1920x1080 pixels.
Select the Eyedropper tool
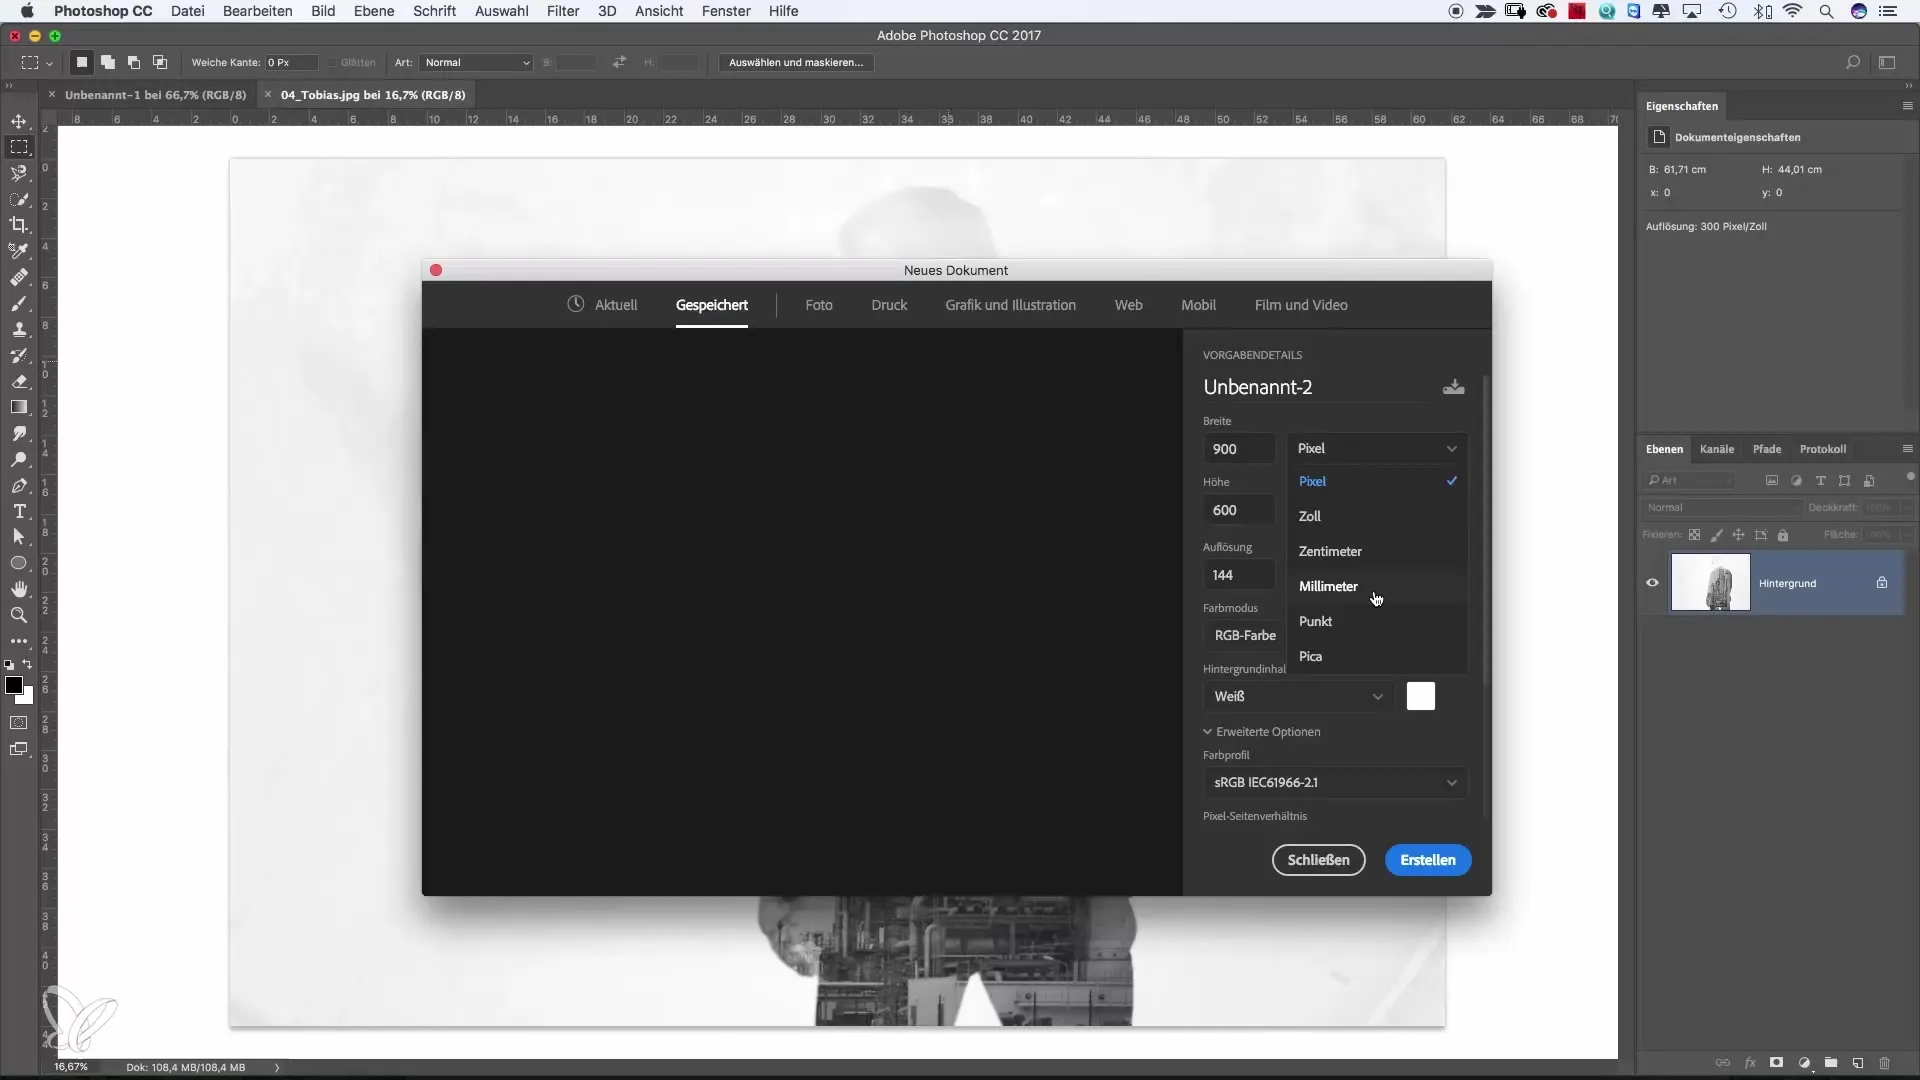19,251
